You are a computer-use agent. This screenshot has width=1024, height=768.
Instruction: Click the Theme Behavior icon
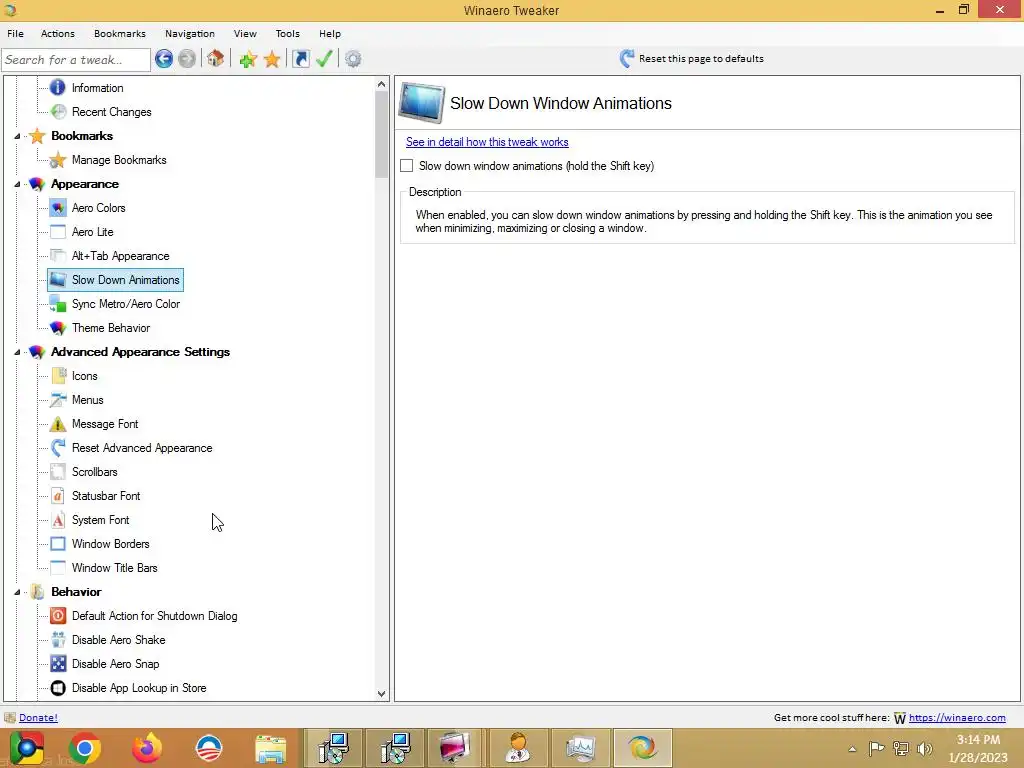pos(58,328)
